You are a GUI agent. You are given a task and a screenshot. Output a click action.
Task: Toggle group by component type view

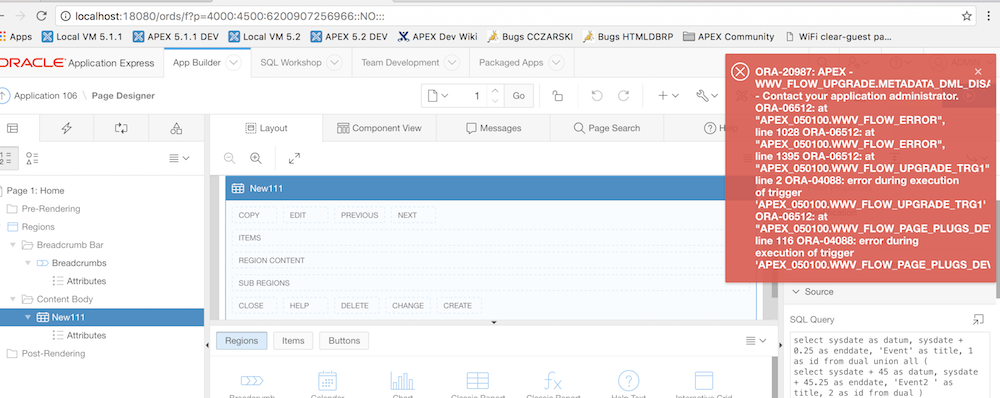coord(32,158)
